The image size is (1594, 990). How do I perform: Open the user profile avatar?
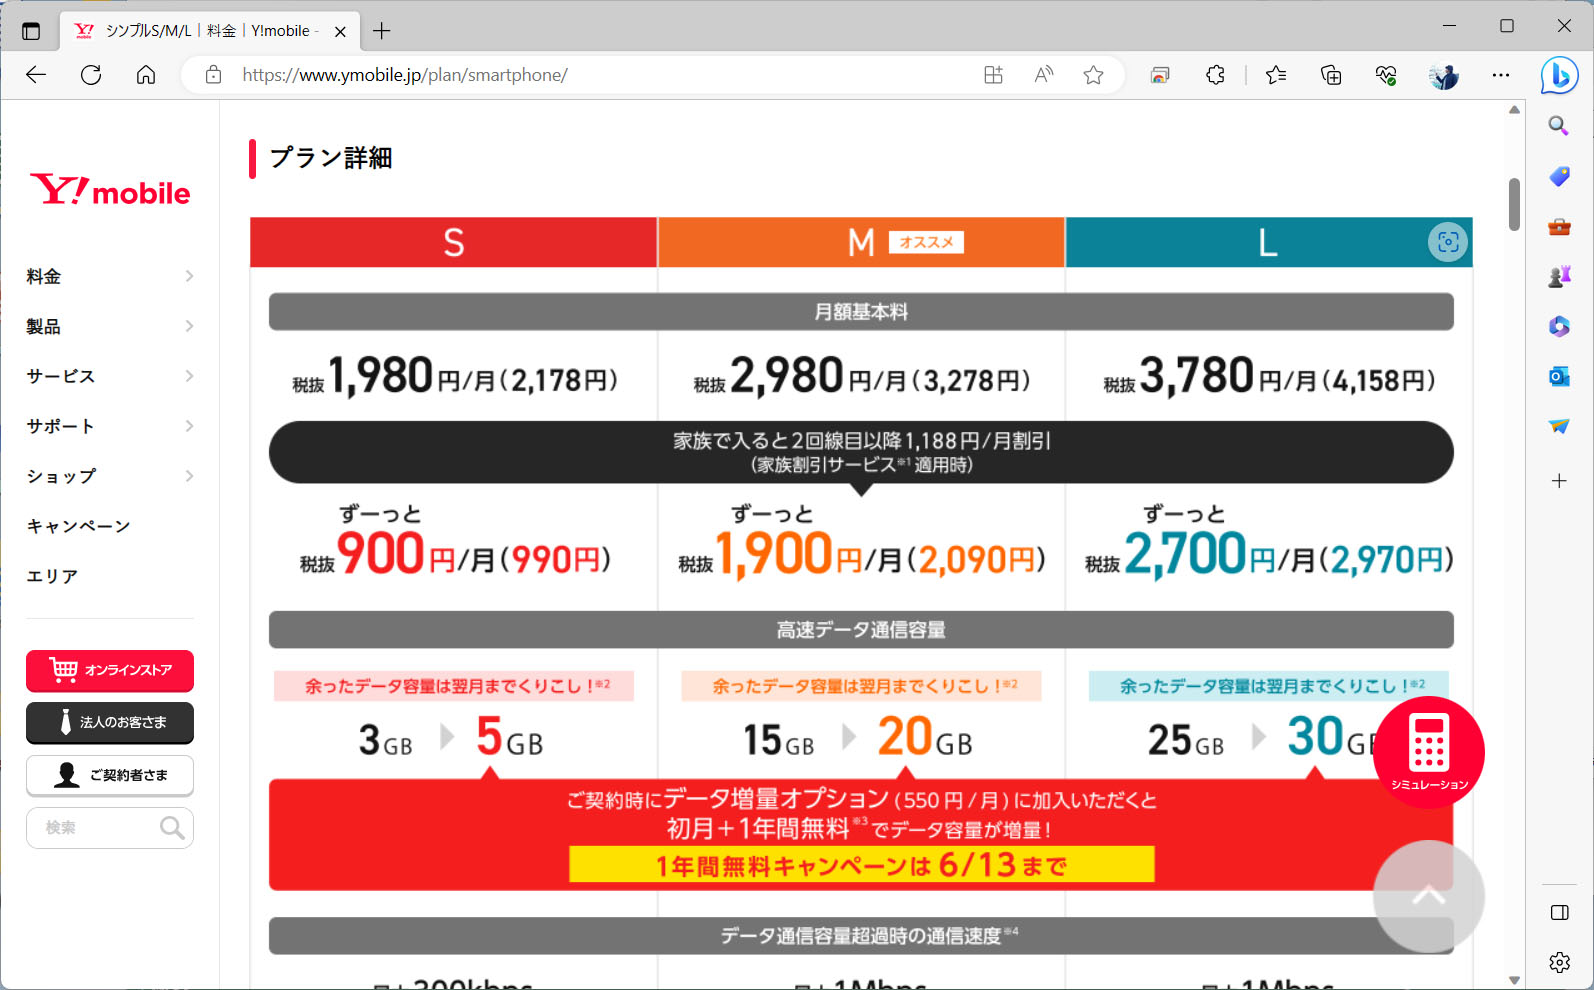tap(1443, 75)
